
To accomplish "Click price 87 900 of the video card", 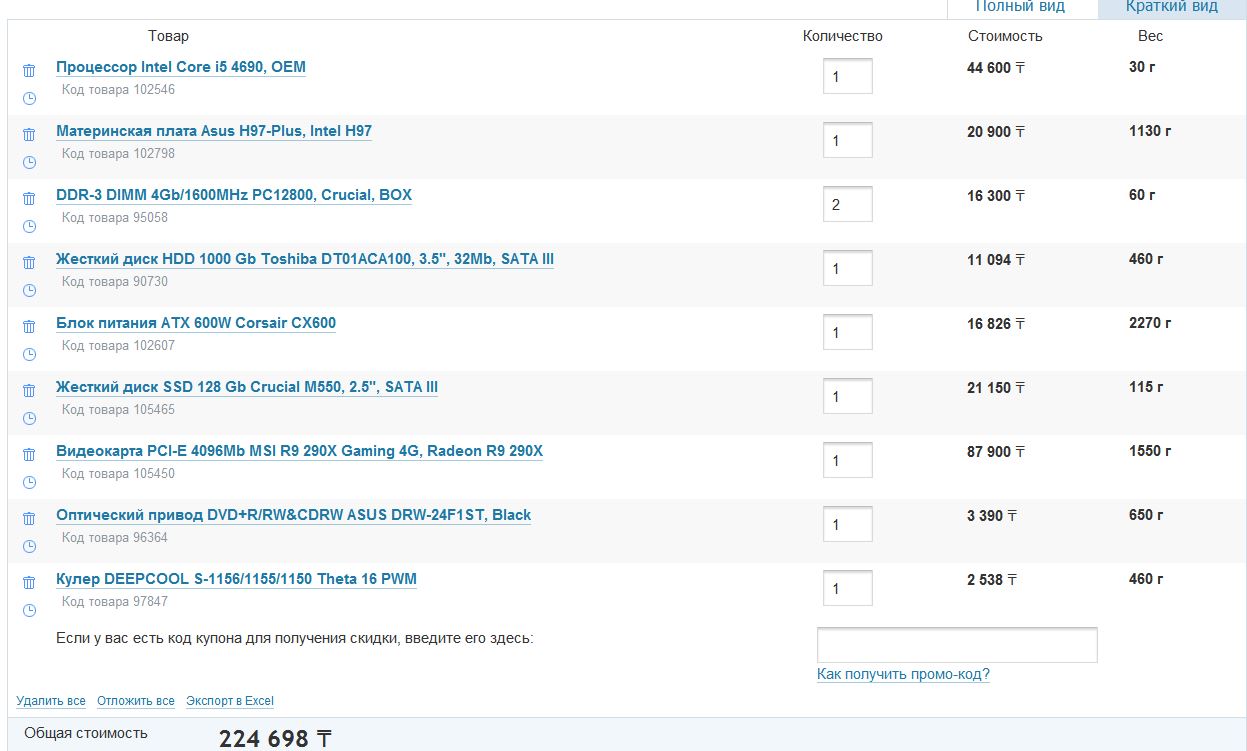I will (x=996, y=452).
